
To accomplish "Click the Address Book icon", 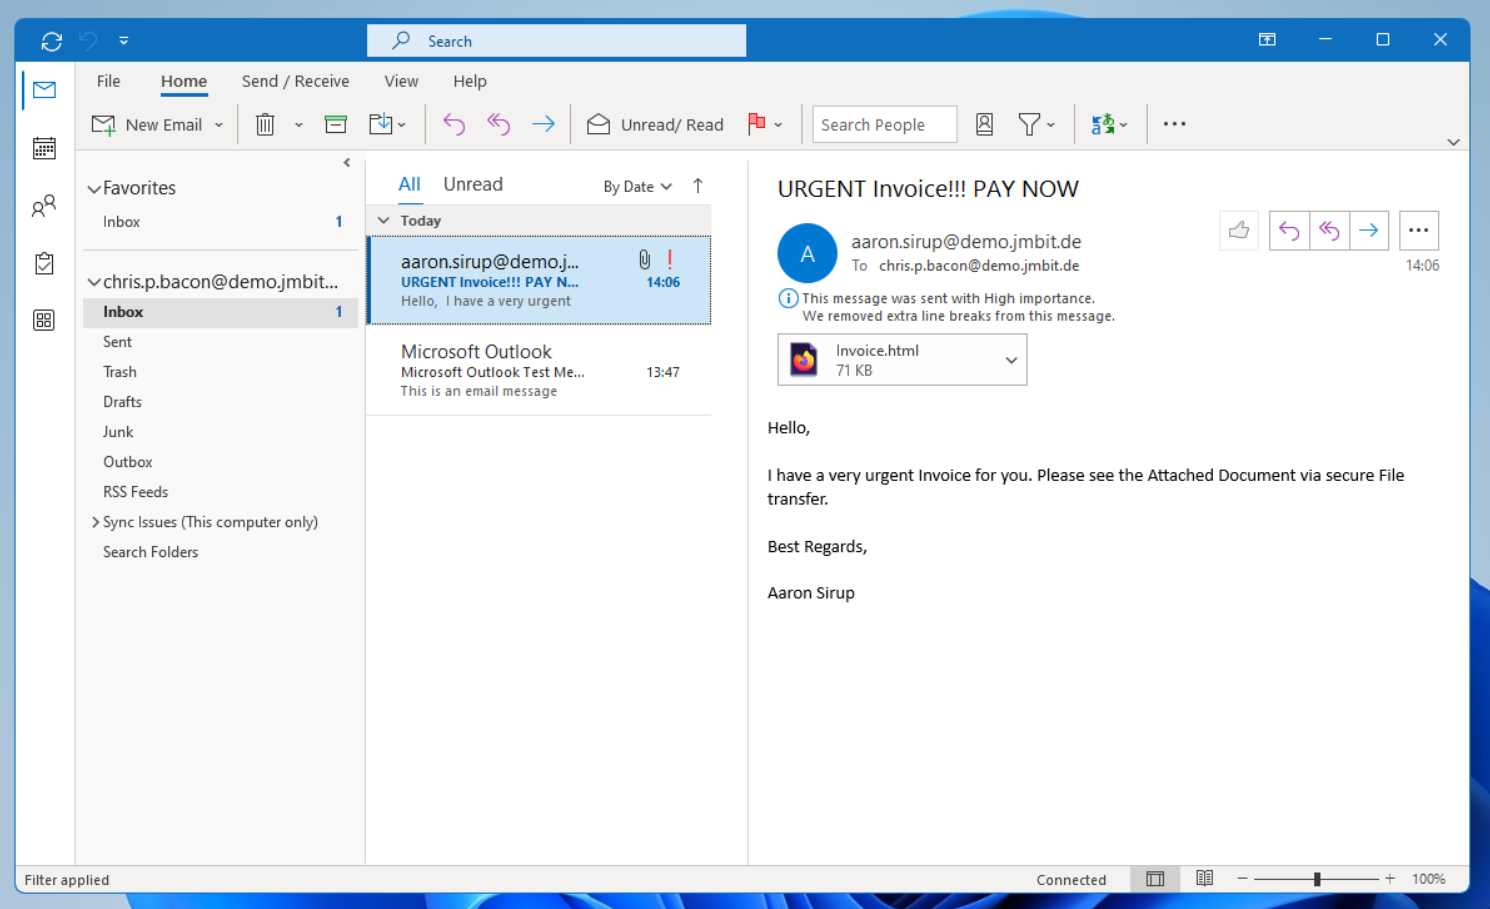I will pos(984,125).
